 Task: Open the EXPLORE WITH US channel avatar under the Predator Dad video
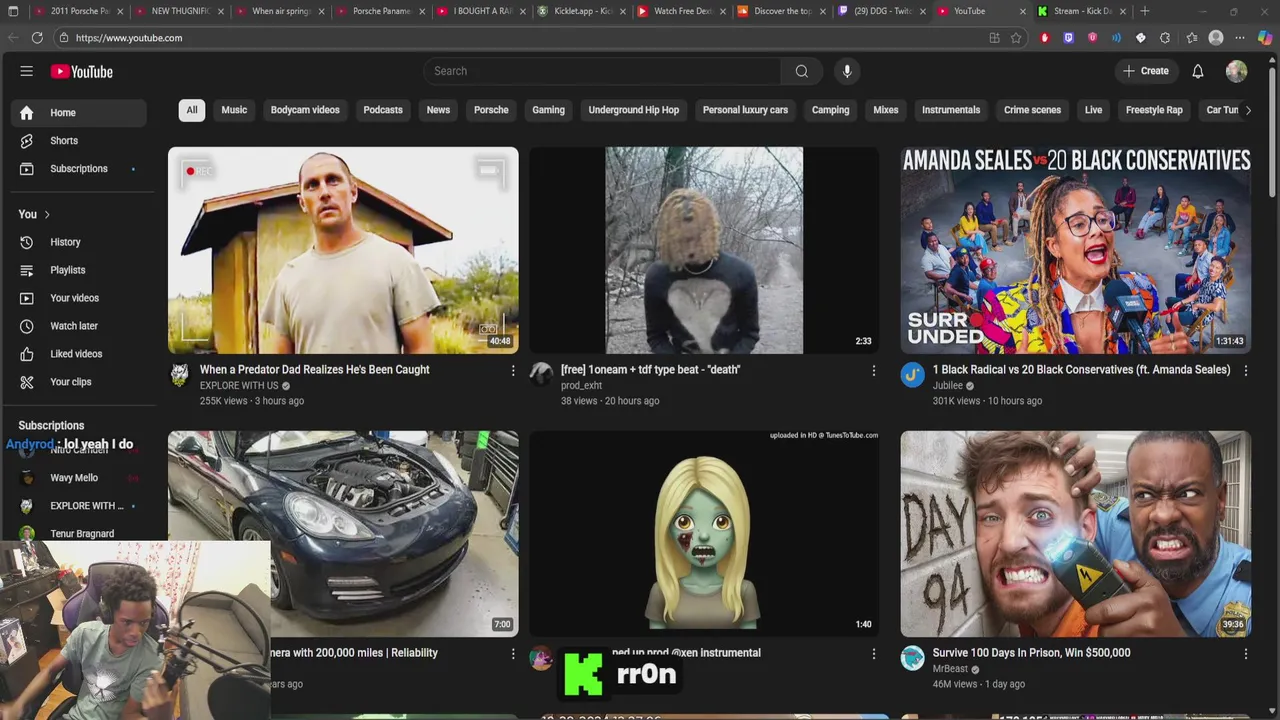tap(180, 375)
